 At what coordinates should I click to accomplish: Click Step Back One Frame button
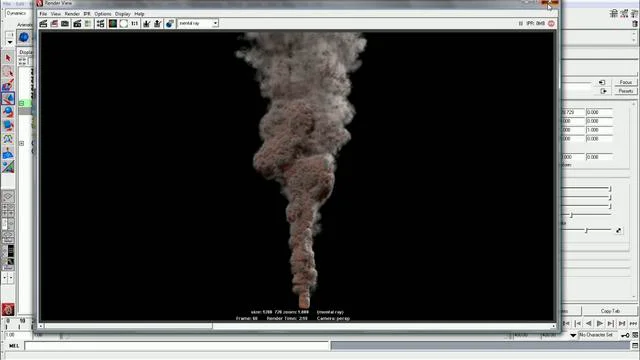click(578, 323)
